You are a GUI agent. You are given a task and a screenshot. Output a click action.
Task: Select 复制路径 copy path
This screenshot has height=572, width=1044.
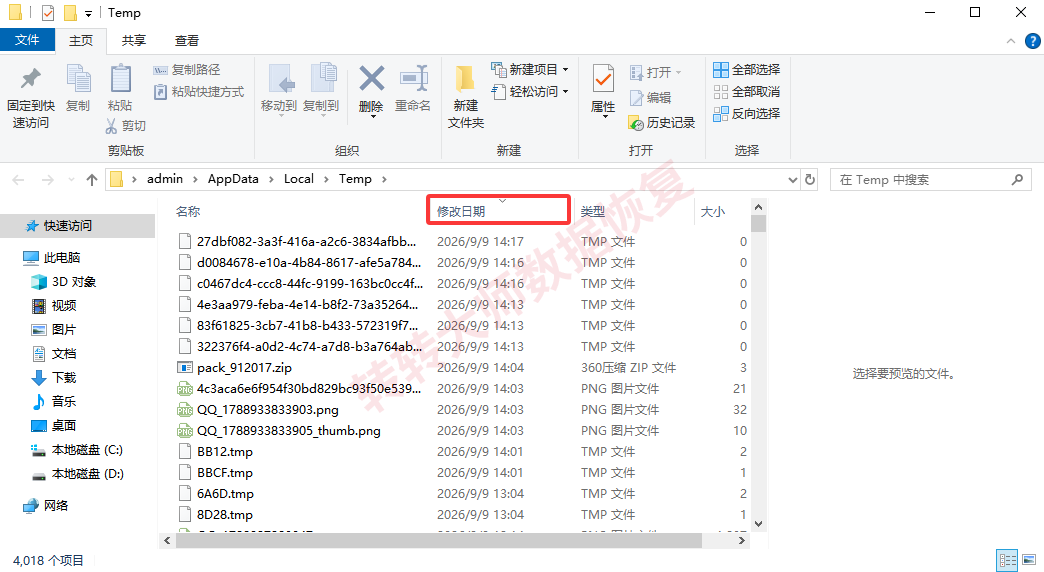pyautogui.click(x=187, y=70)
